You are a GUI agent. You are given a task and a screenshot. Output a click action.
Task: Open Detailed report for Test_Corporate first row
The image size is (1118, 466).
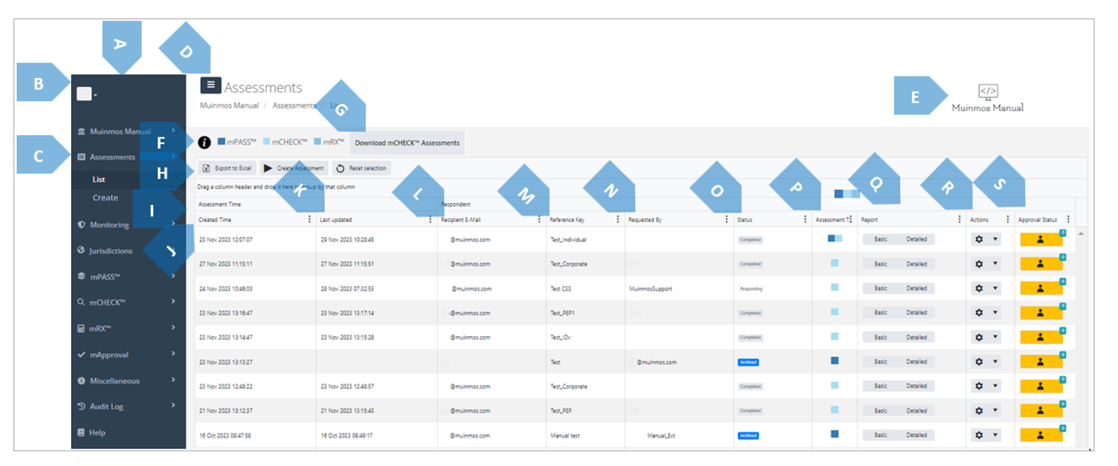tap(917, 264)
